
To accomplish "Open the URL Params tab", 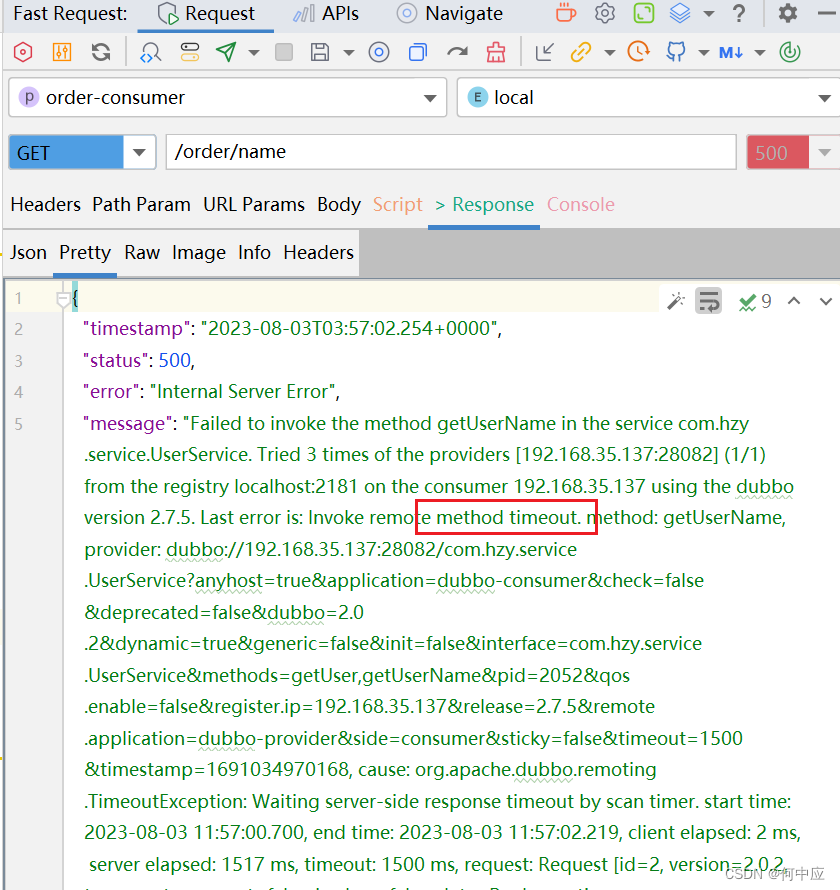I will [254, 204].
